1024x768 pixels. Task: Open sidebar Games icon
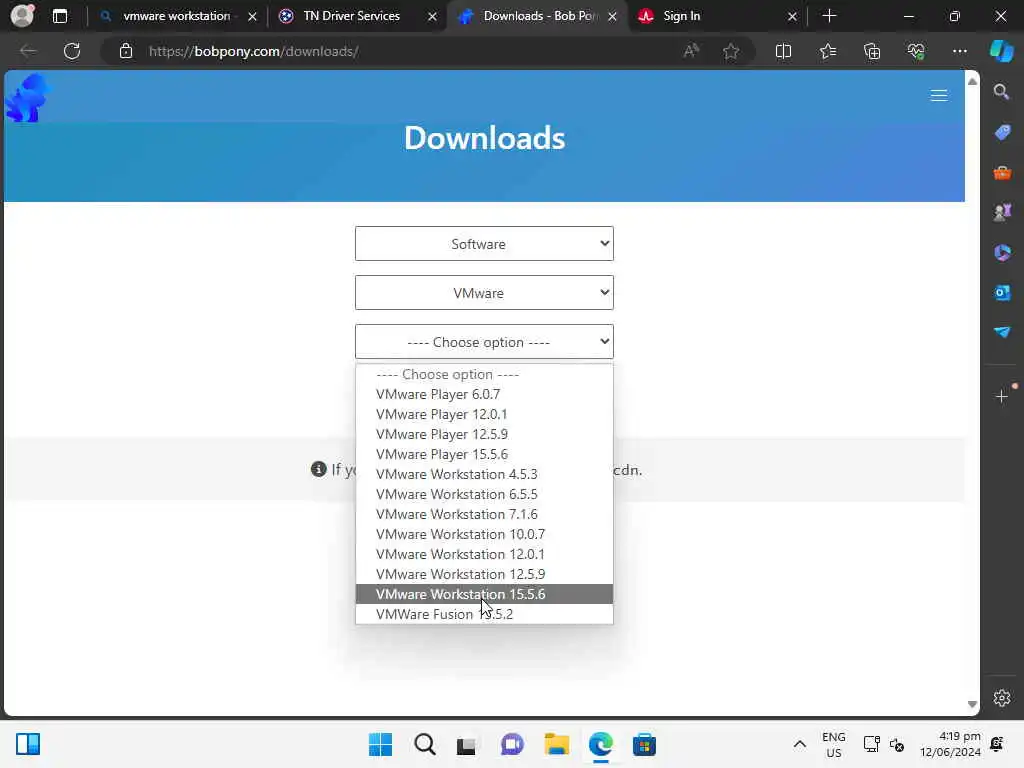(1002, 212)
